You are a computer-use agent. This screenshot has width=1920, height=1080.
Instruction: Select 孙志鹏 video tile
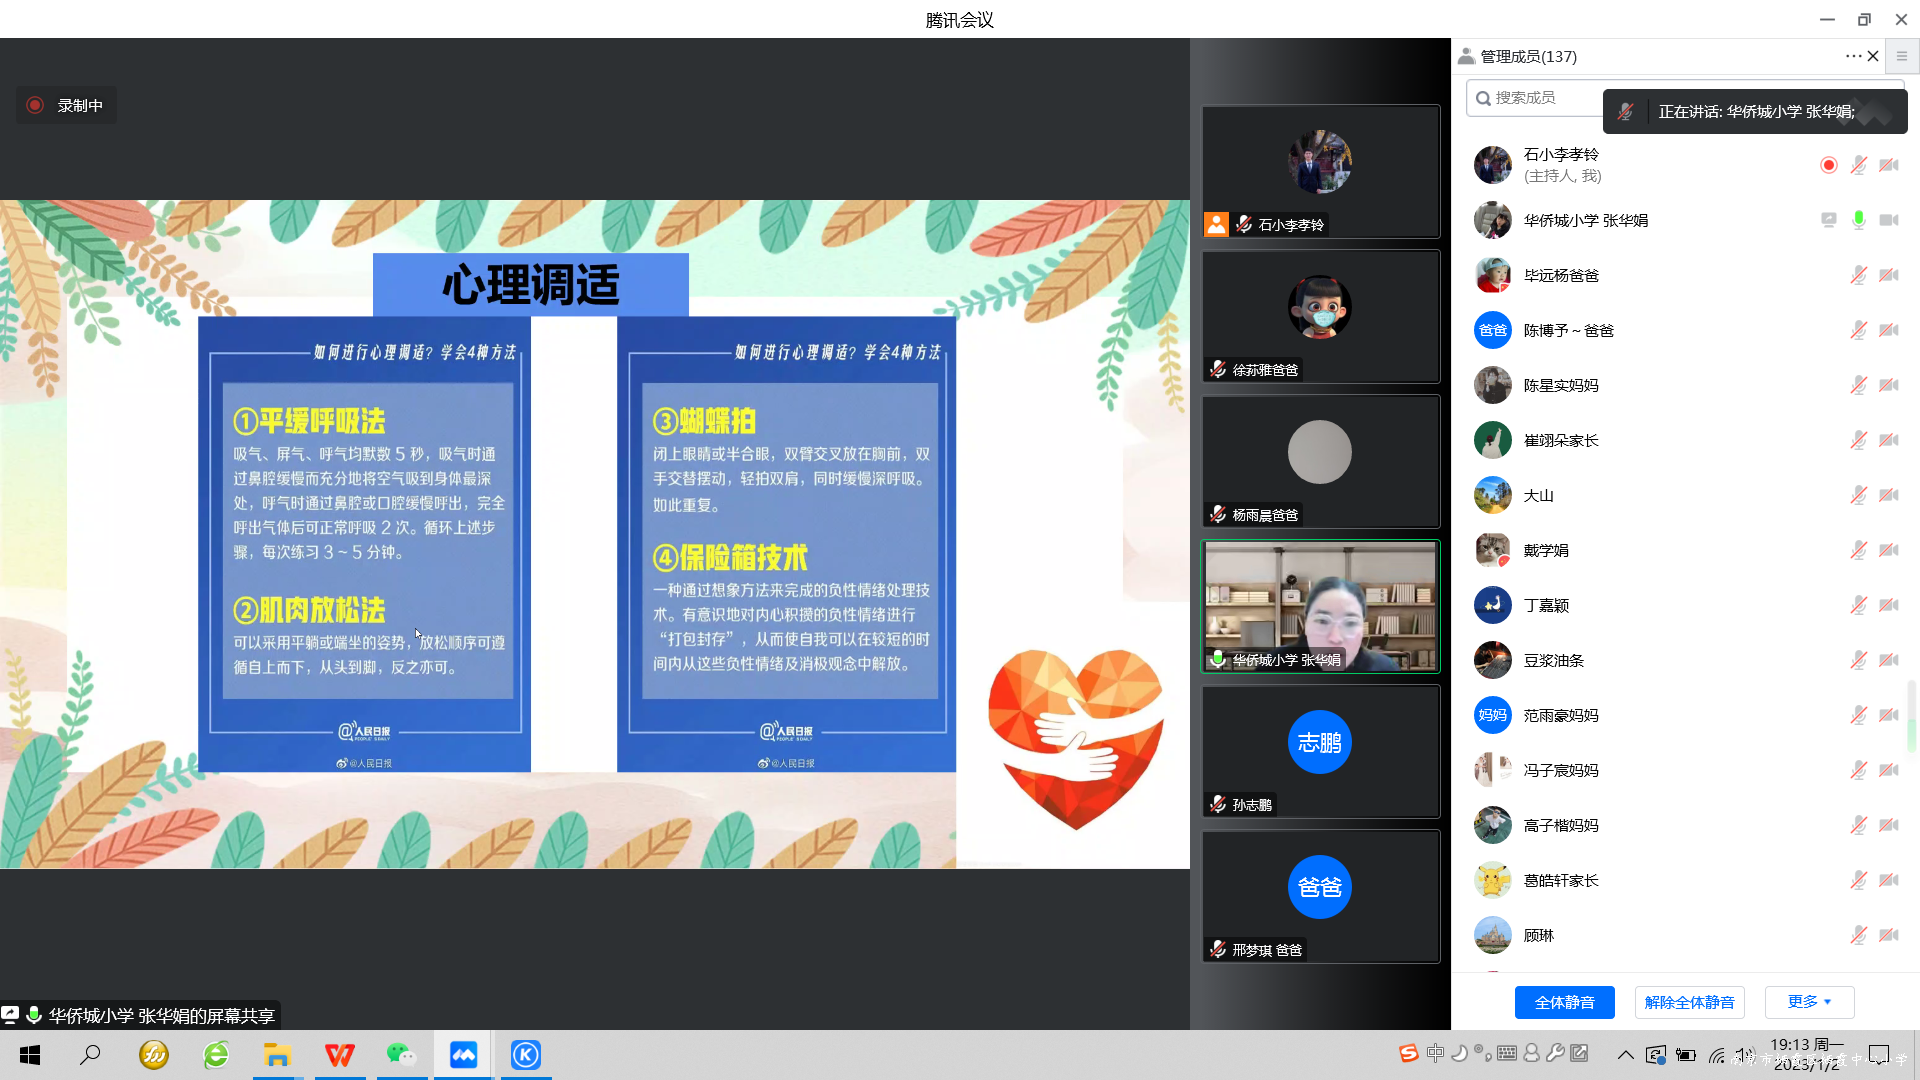pos(1320,751)
